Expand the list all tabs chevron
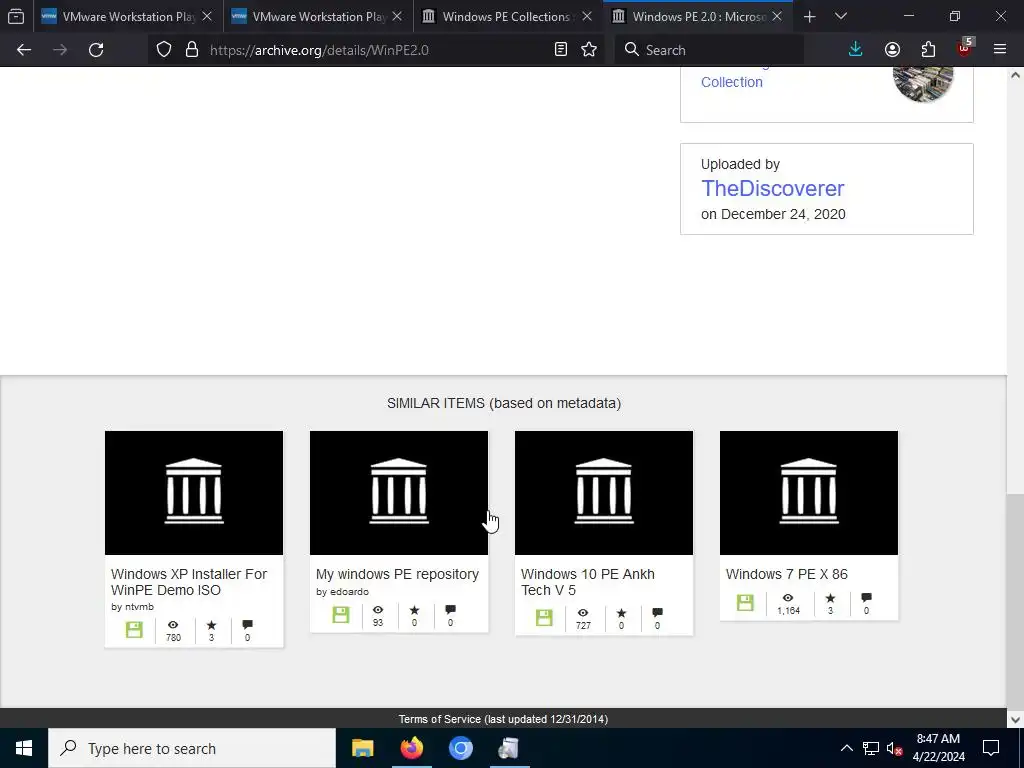Viewport: 1024px width, 768px height. point(841,16)
